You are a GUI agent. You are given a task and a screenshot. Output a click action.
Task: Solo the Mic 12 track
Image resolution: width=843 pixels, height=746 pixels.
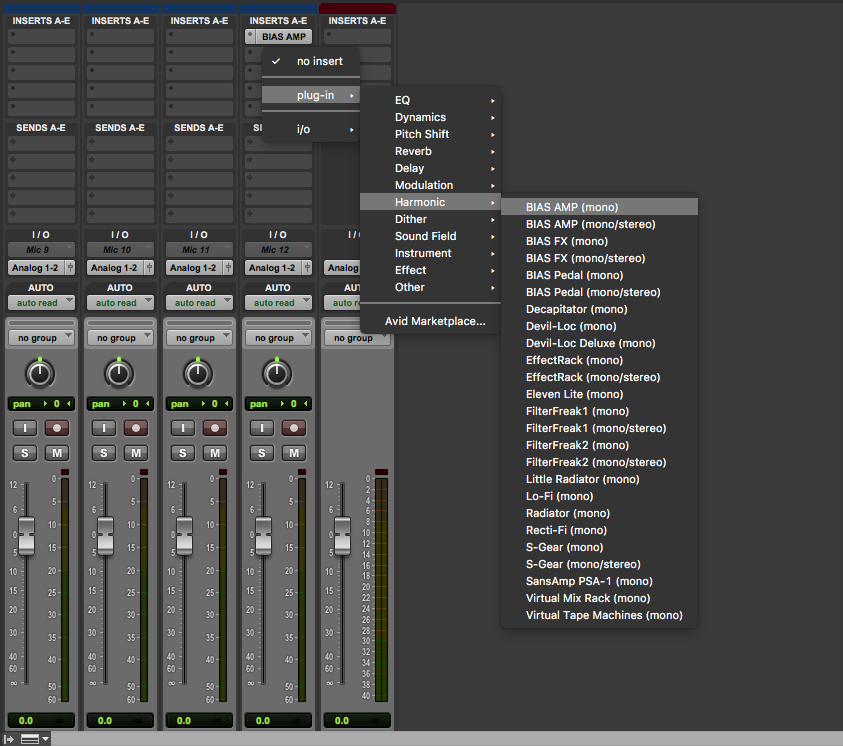point(262,453)
